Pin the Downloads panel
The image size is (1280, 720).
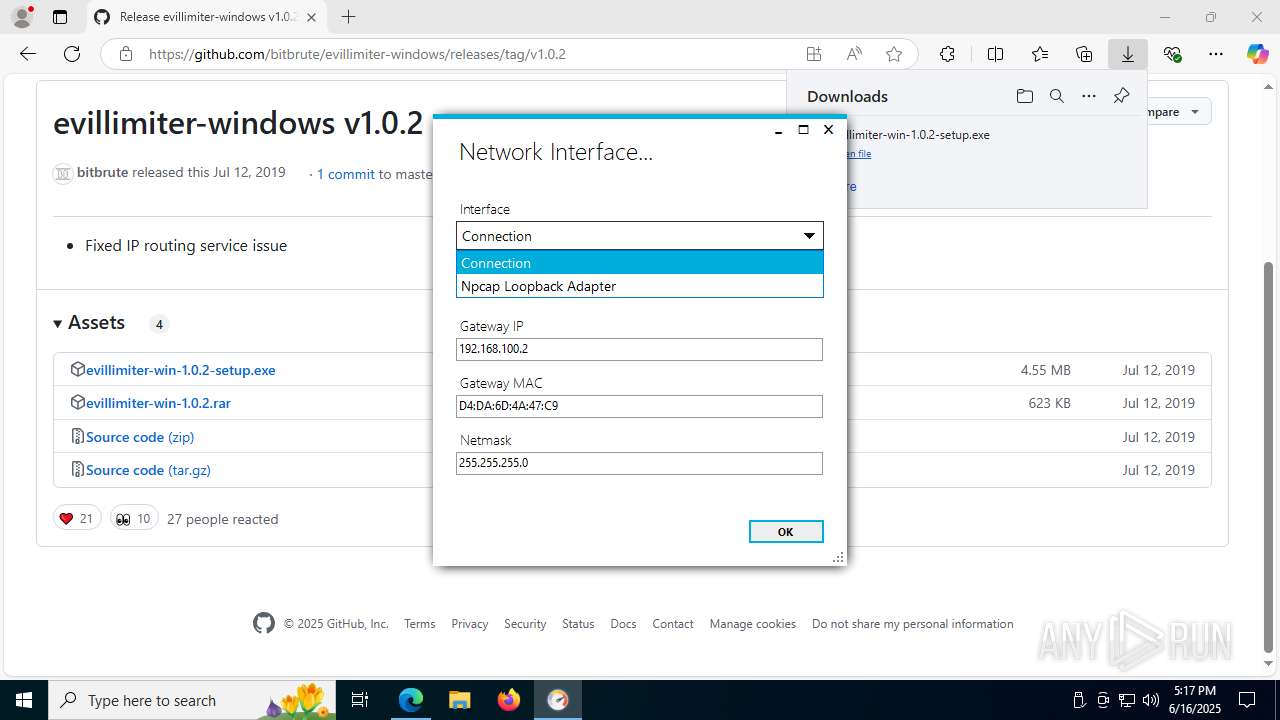pyautogui.click(x=1121, y=96)
